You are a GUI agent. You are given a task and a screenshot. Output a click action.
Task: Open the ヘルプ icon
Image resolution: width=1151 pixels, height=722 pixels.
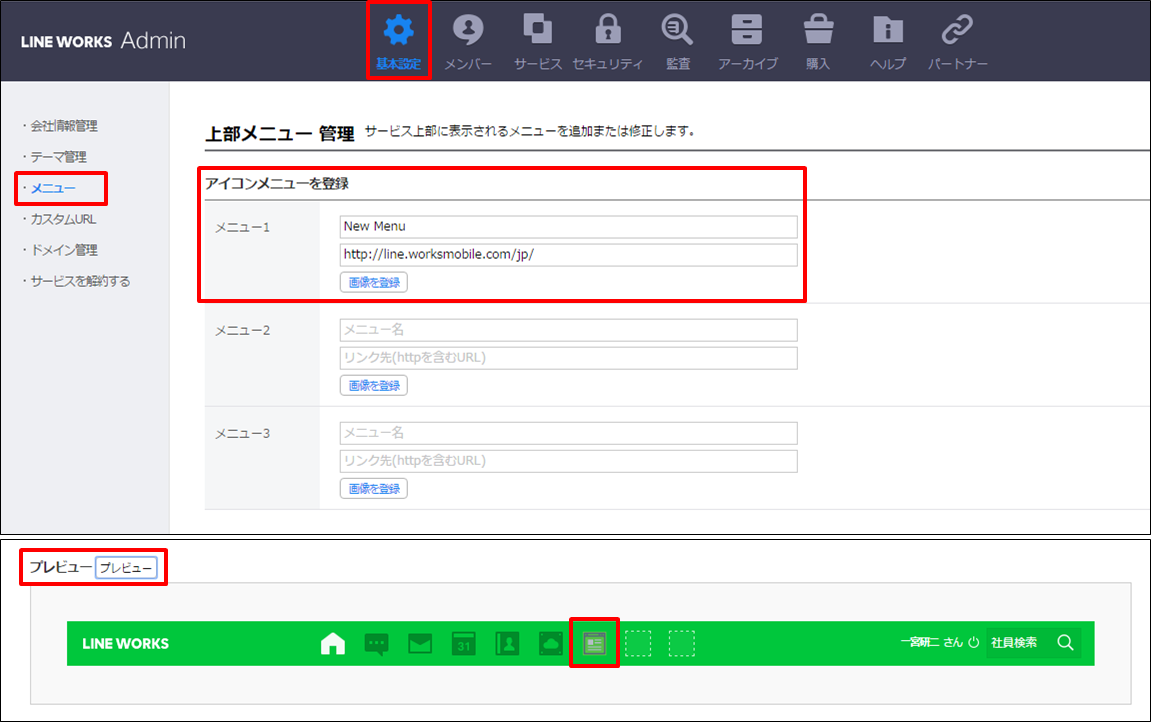click(887, 32)
